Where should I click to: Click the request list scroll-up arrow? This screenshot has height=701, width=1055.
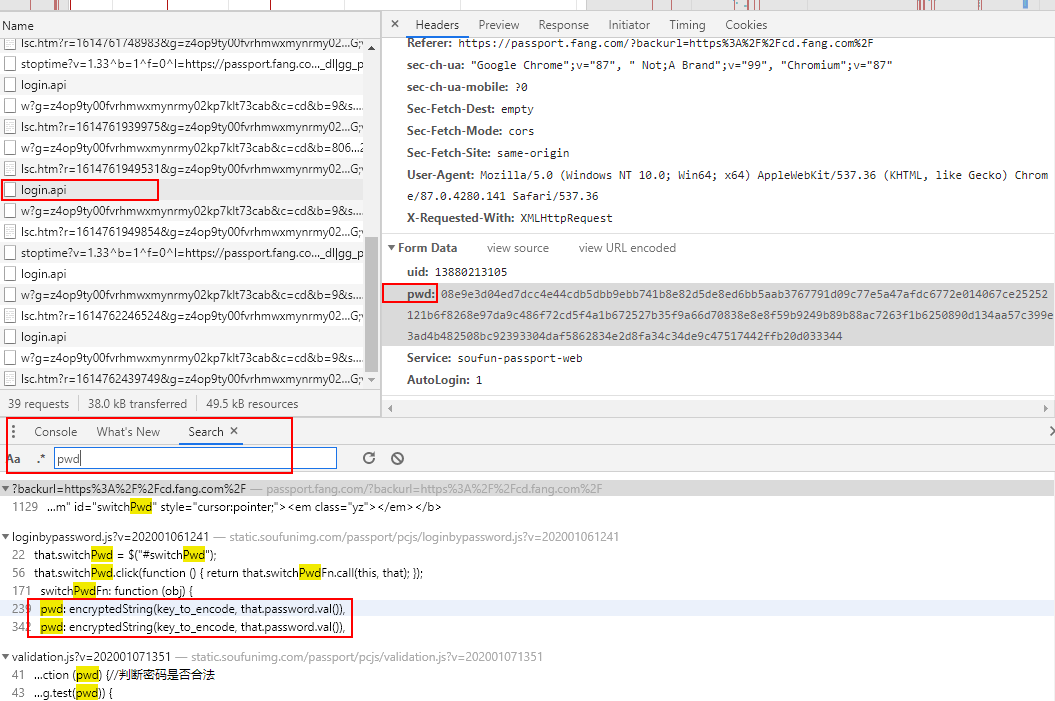click(x=372, y=46)
